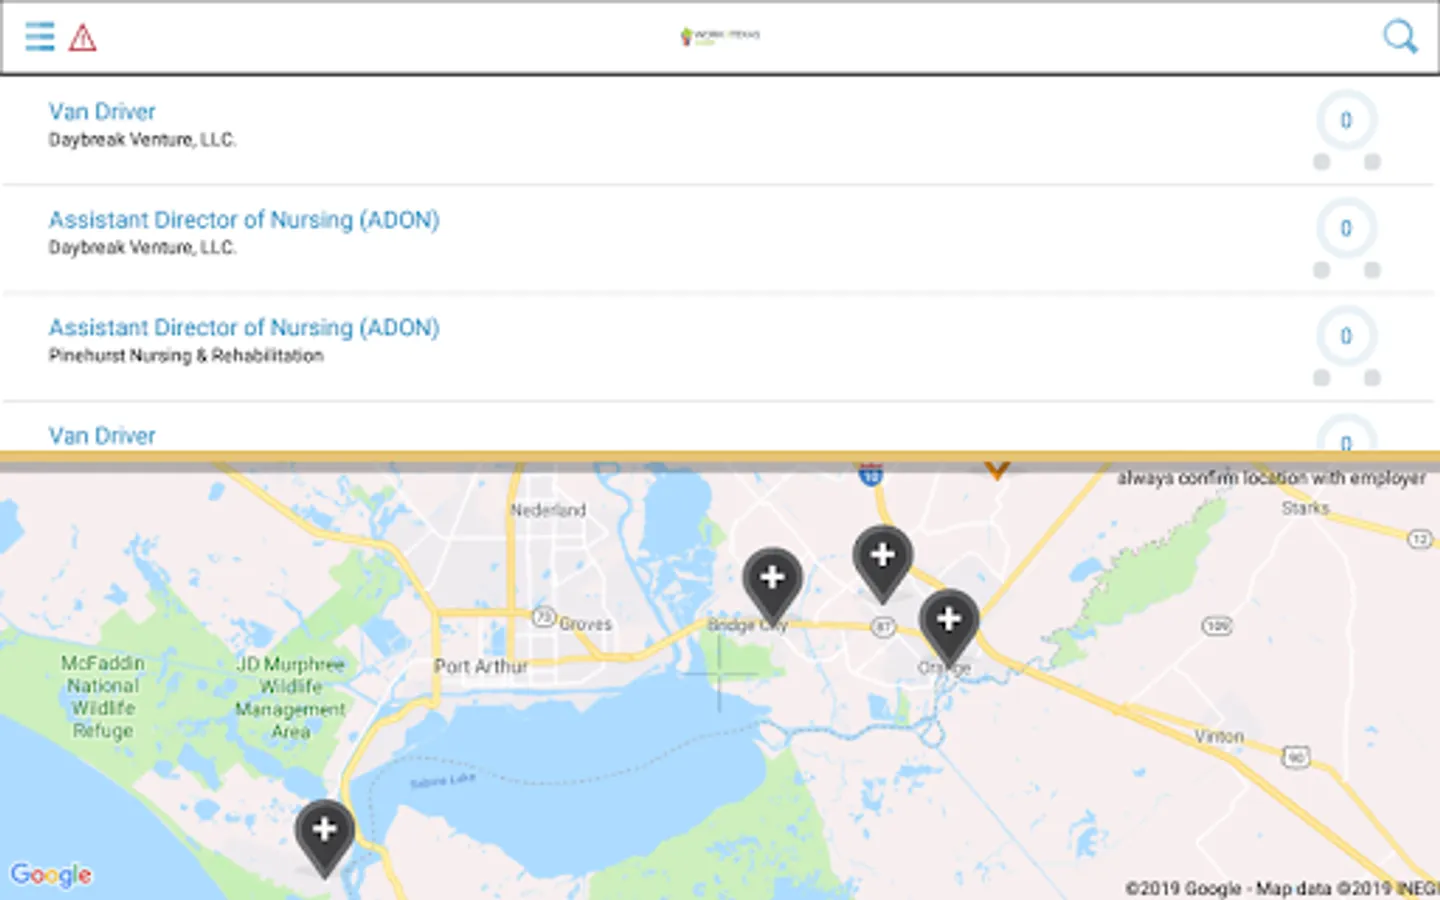
Task: Select the map pin over Orange
Action: tap(949, 628)
